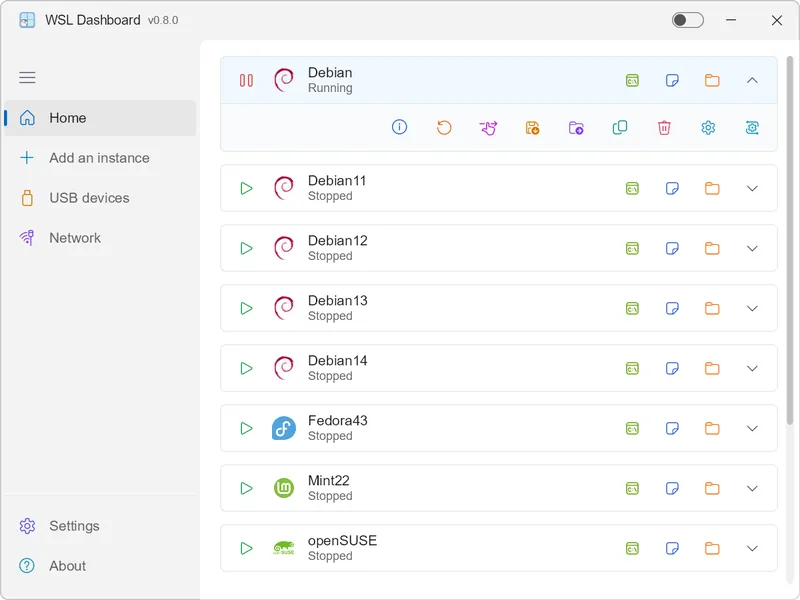Image resolution: width=800 pixels, height=600 pixels.
Task: Start the Debian14 instance
Action: [x=246, y=368]
